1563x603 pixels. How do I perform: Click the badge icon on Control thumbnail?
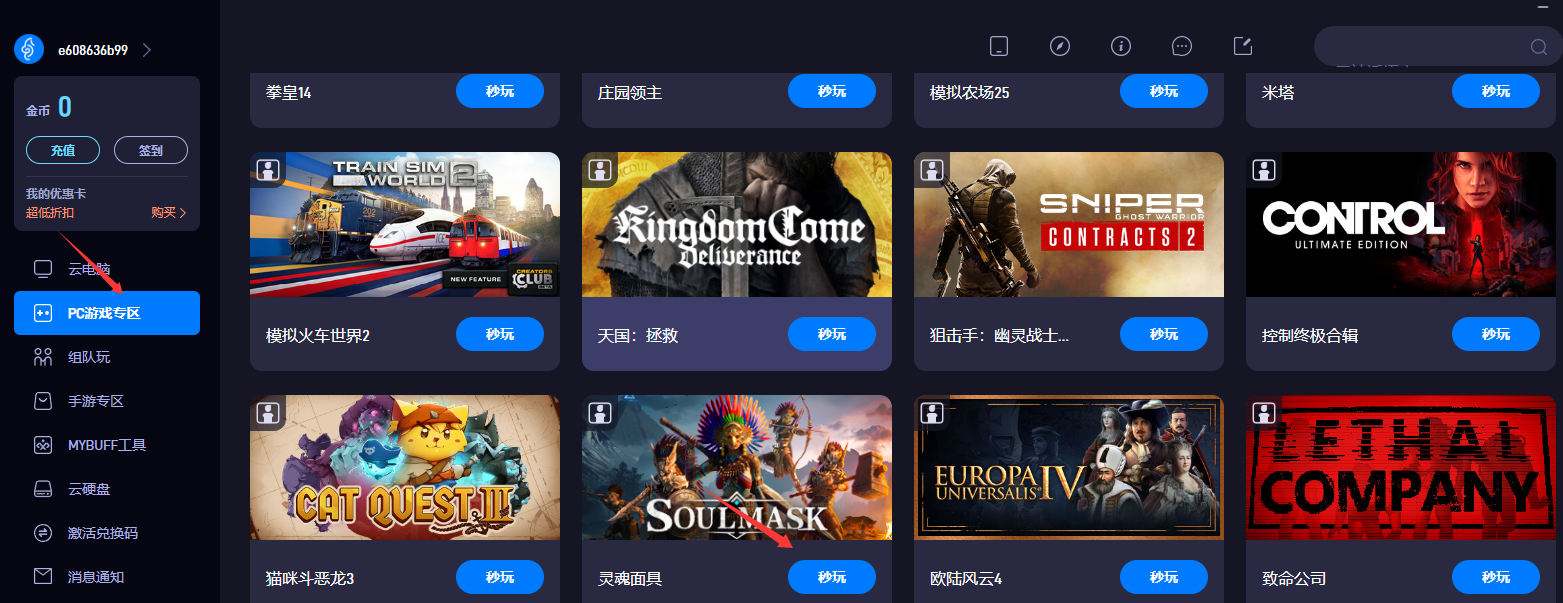click(x=1264, y=169)
